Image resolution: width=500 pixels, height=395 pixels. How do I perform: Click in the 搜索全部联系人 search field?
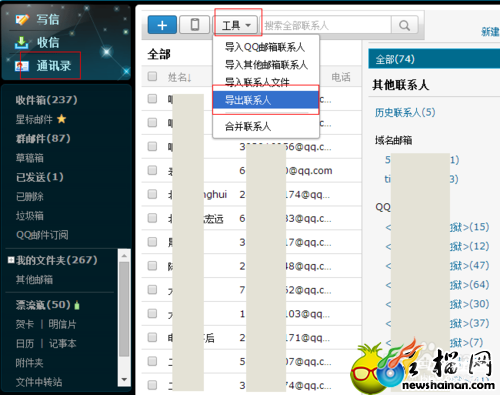pos(326,25)
